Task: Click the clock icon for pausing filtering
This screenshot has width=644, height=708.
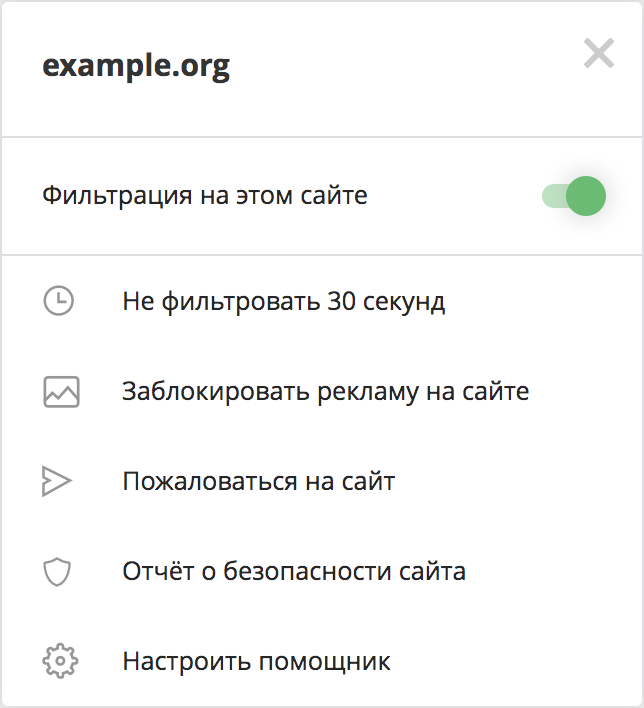Action: [x=58, y=301]
